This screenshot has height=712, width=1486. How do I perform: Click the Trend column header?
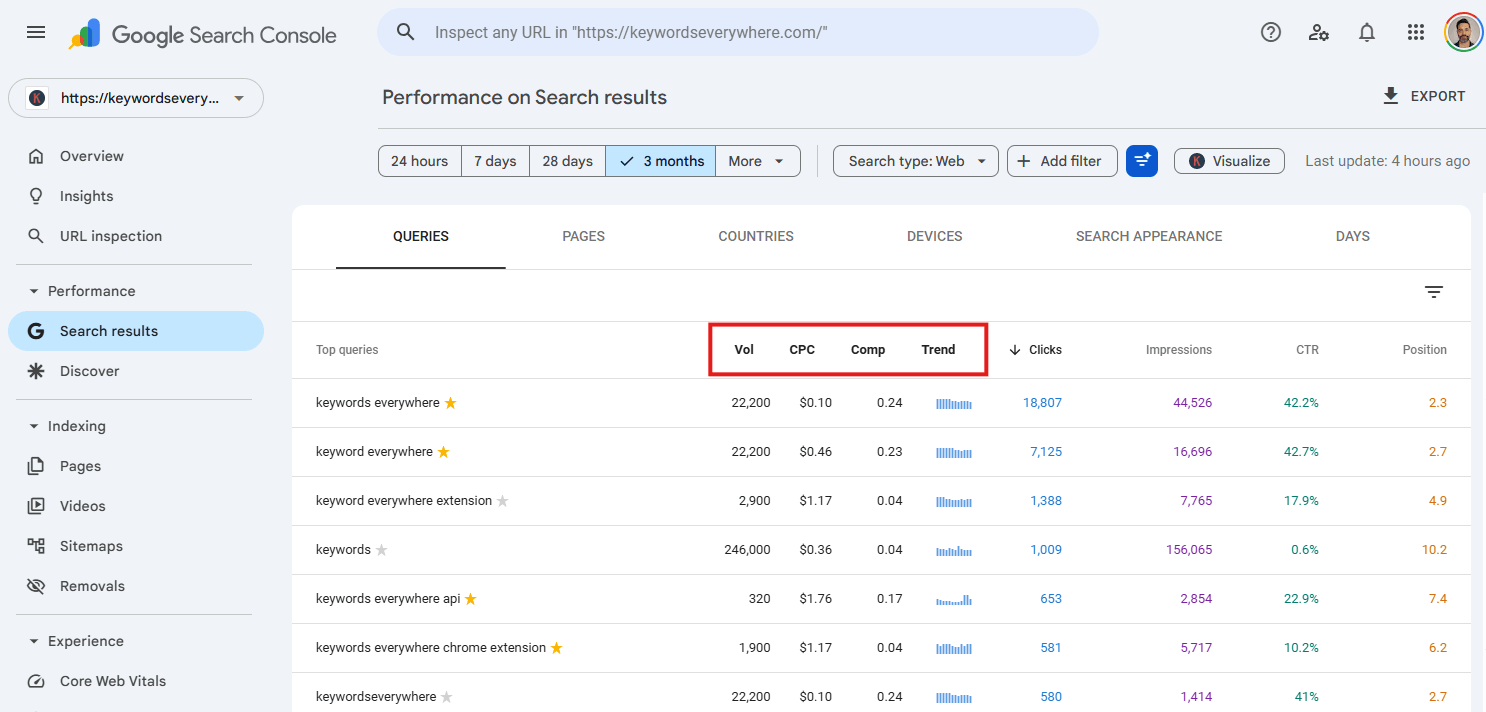pos(938,350)
